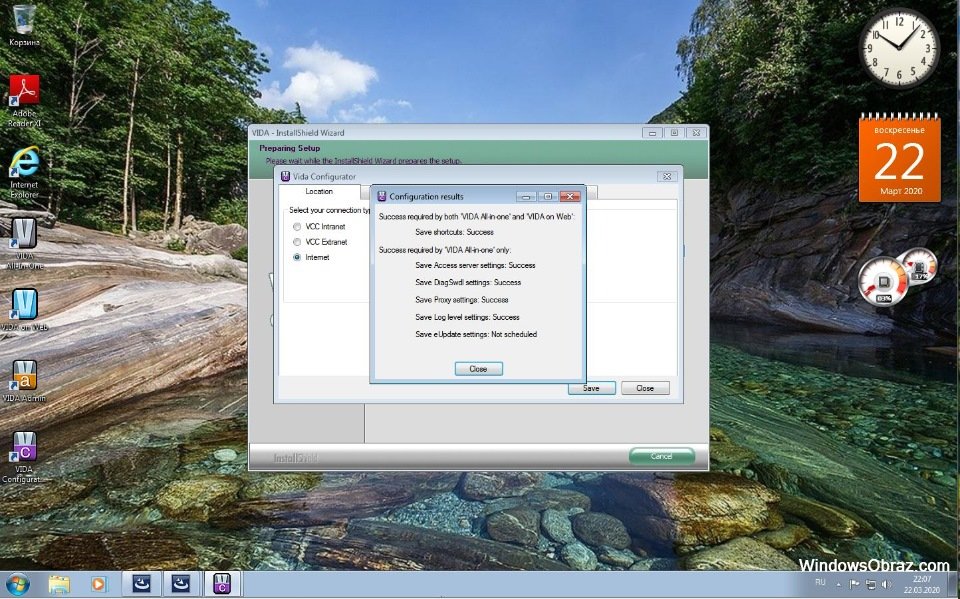This screenshot has width=960, height=599.
Task: Click 'Preparing Setup' heading in InstallShield
Action: click(290, 148)
